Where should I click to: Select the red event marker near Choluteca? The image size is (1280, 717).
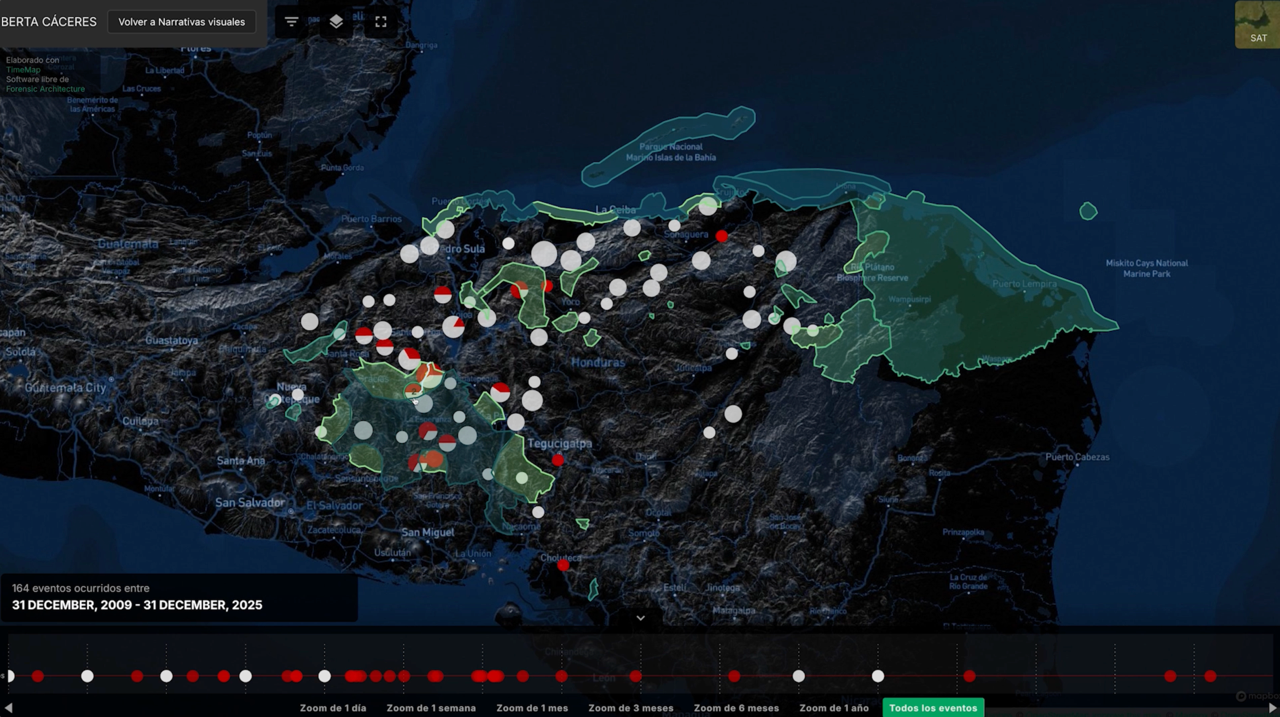563,565
